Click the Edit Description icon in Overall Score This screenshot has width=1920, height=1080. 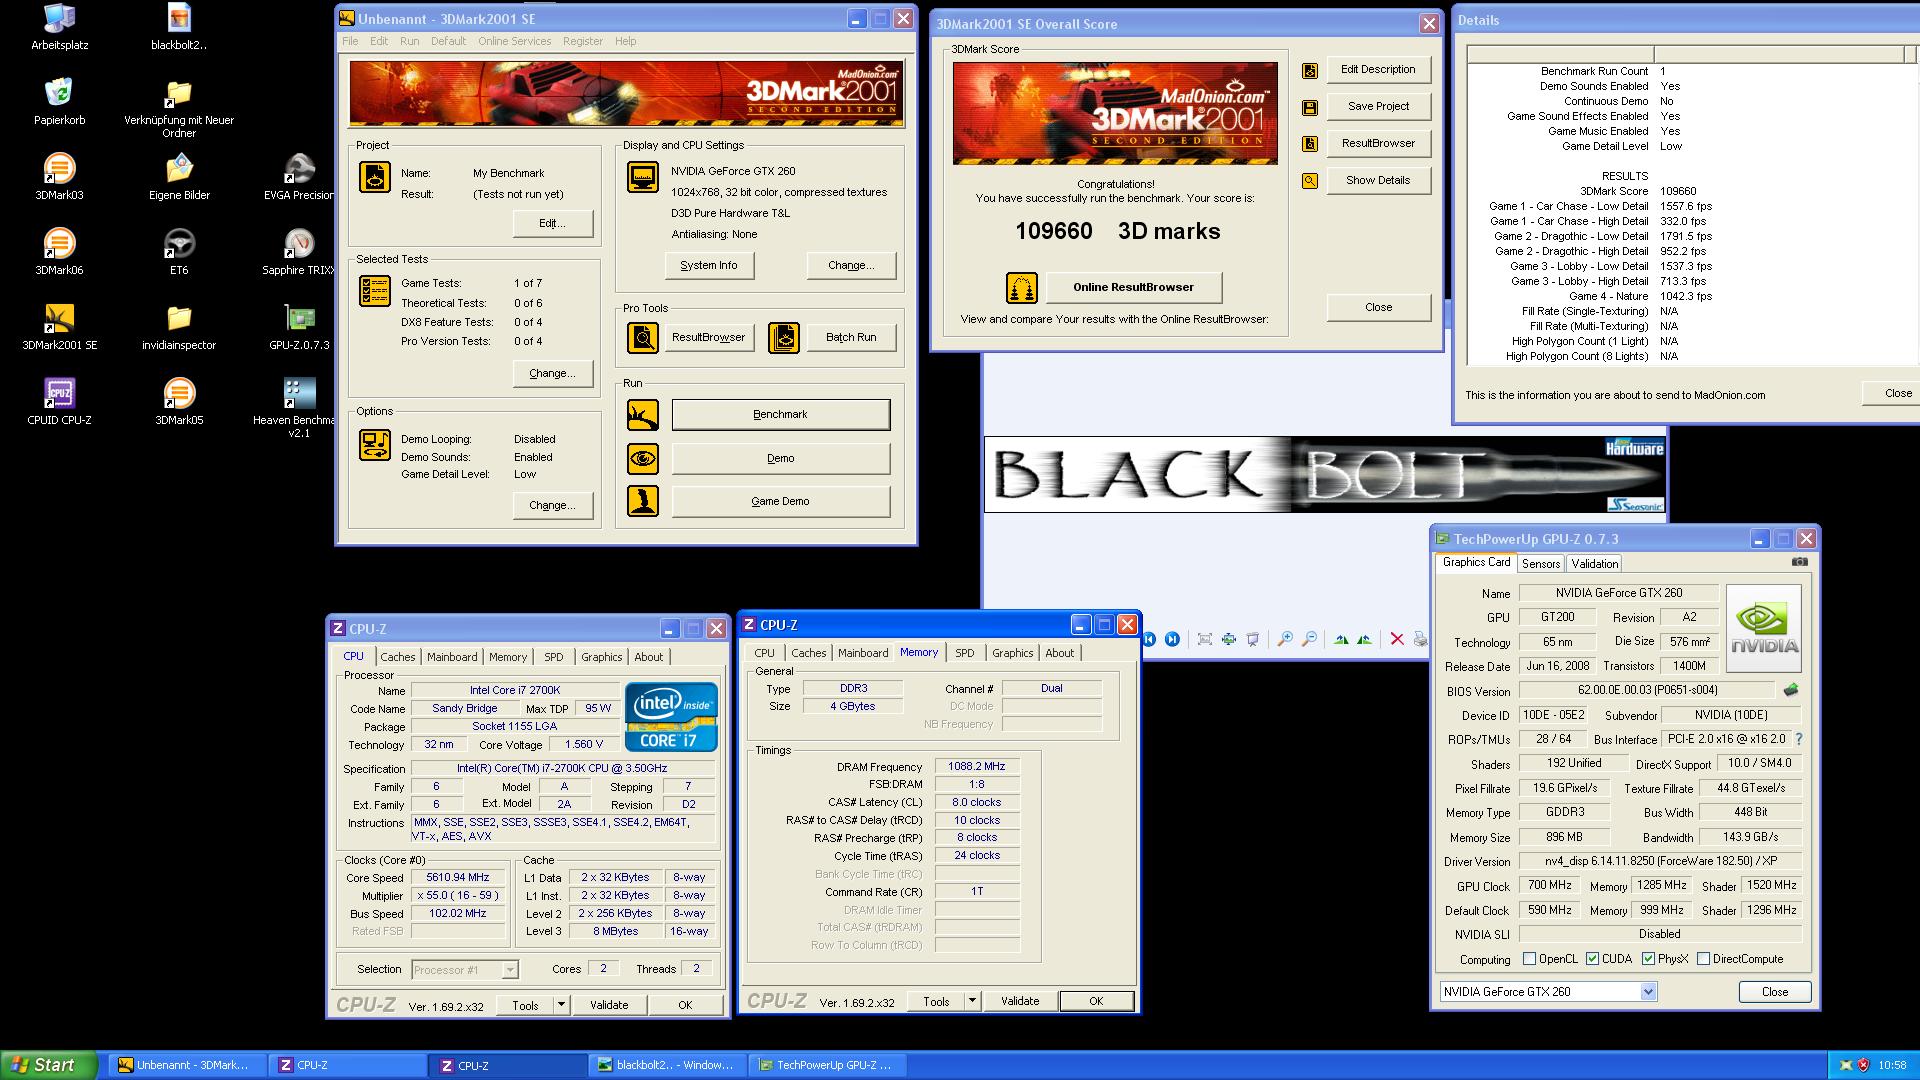1310,70
